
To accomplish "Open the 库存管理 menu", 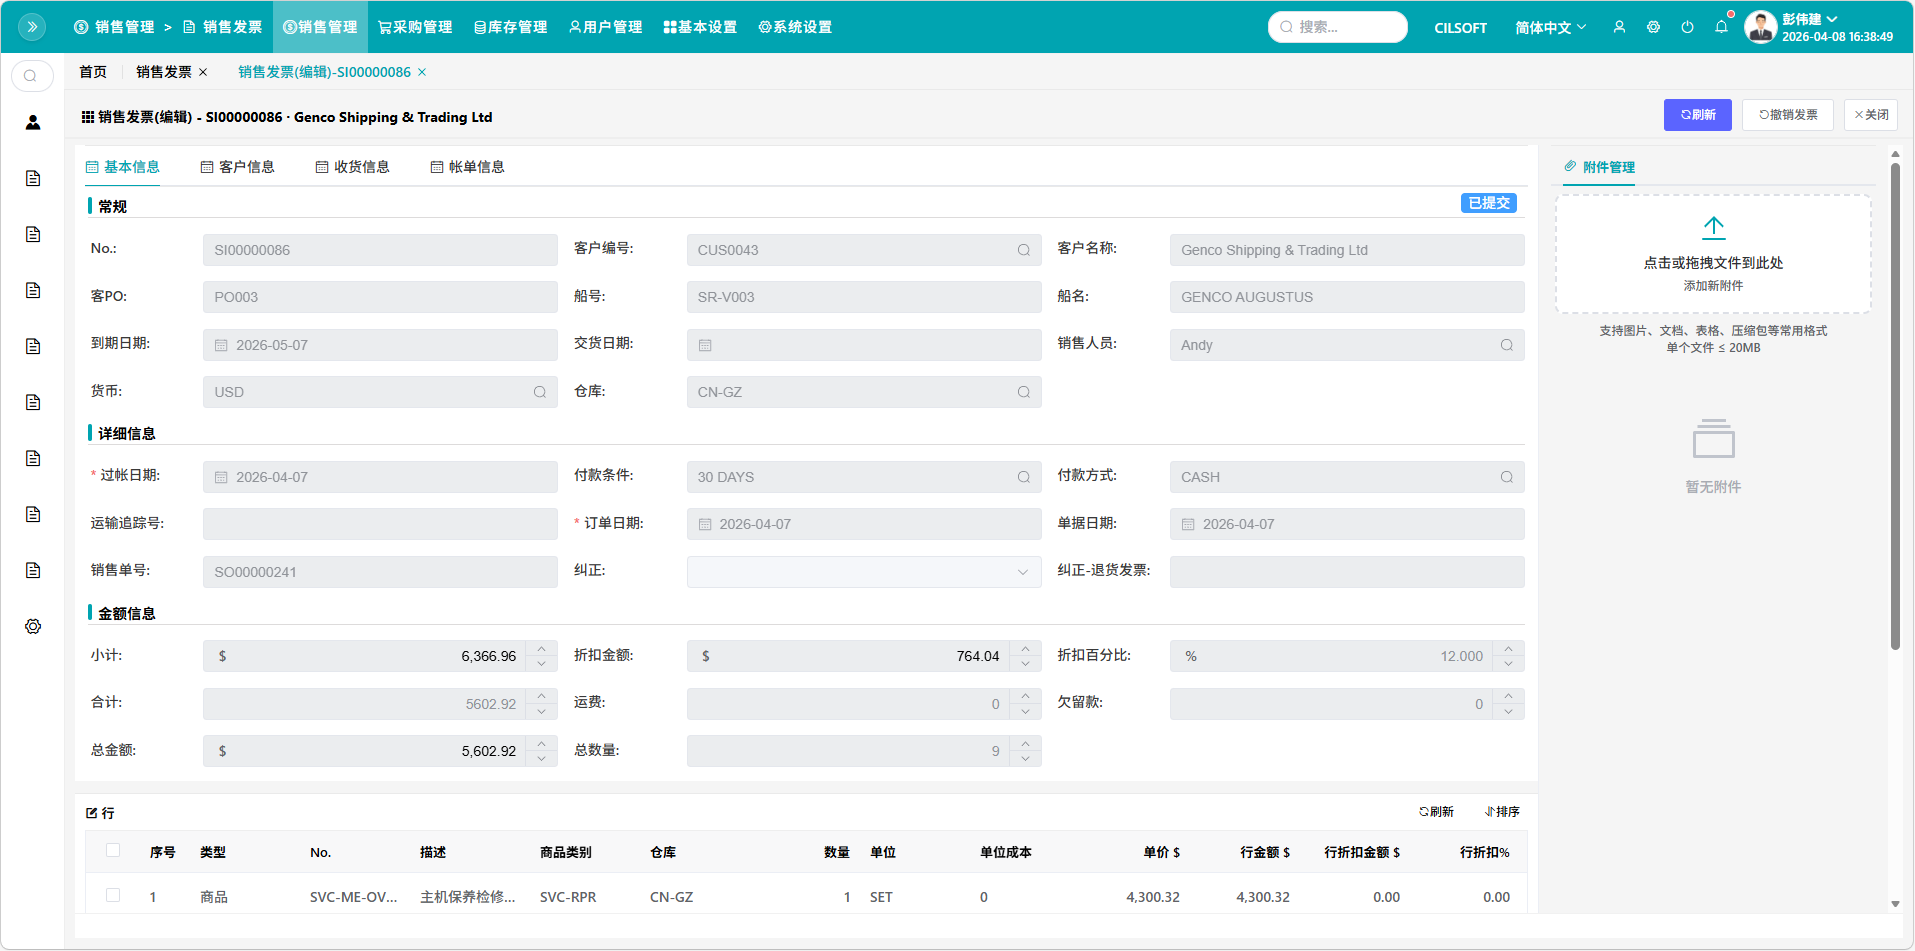I will (x=510, y=27).
